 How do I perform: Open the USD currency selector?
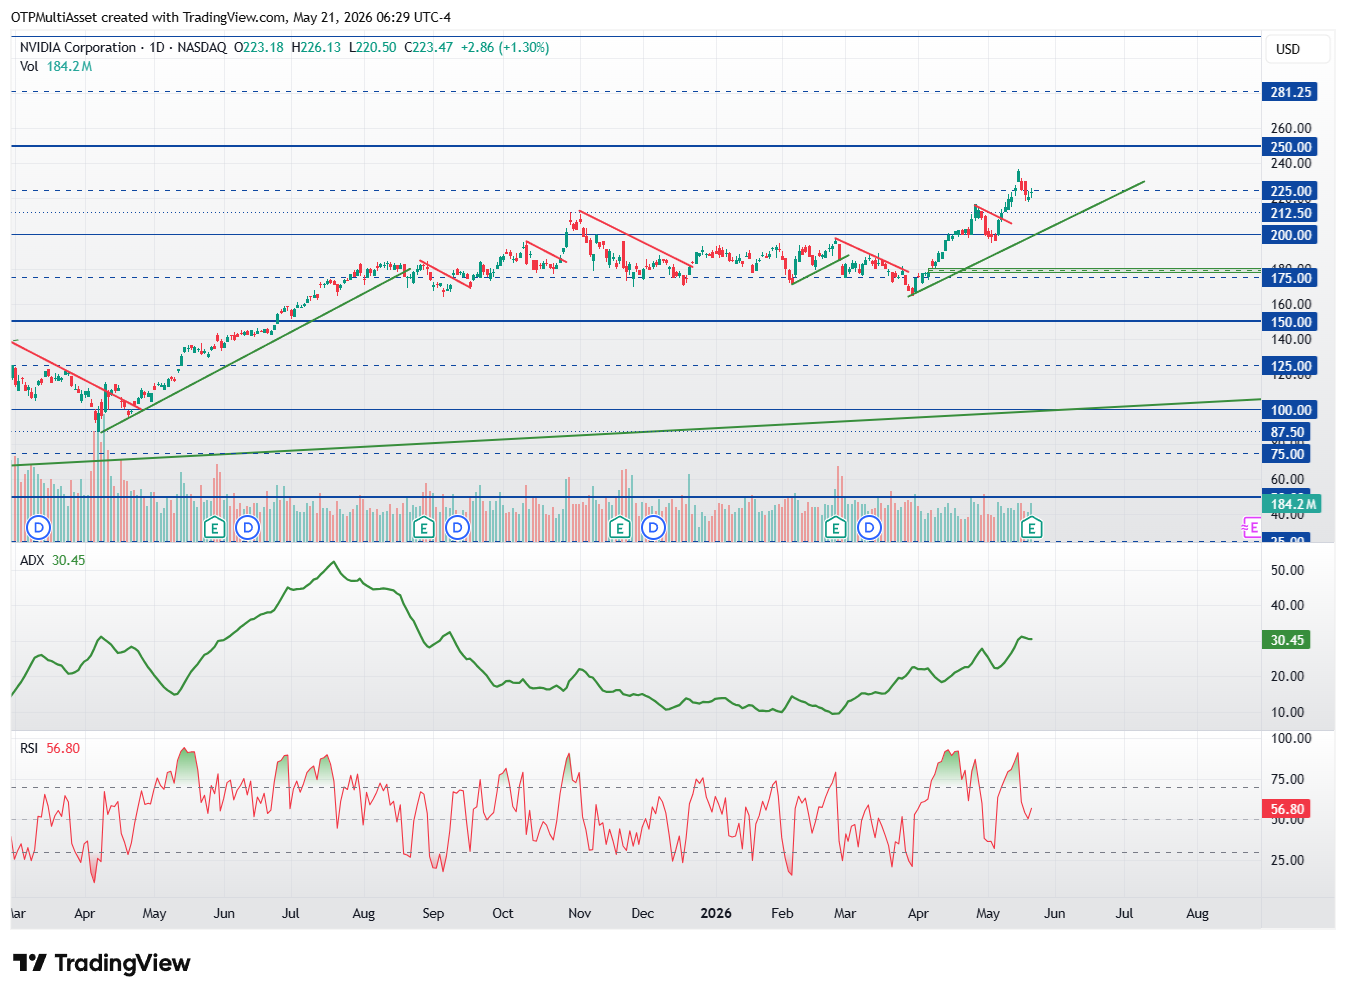[1297, 49]
